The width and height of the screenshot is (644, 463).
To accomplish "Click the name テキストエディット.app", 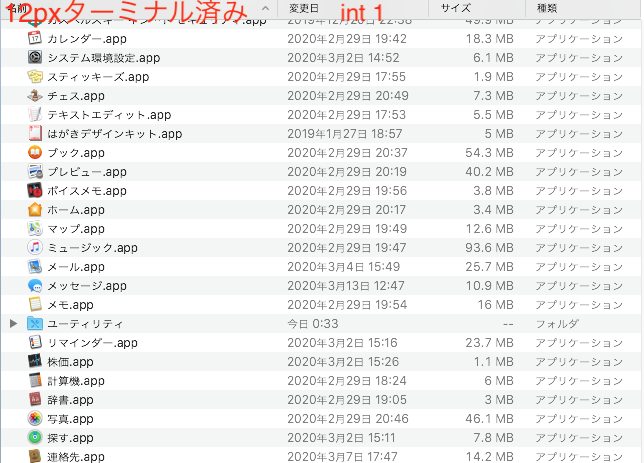I will coord(109,115).
